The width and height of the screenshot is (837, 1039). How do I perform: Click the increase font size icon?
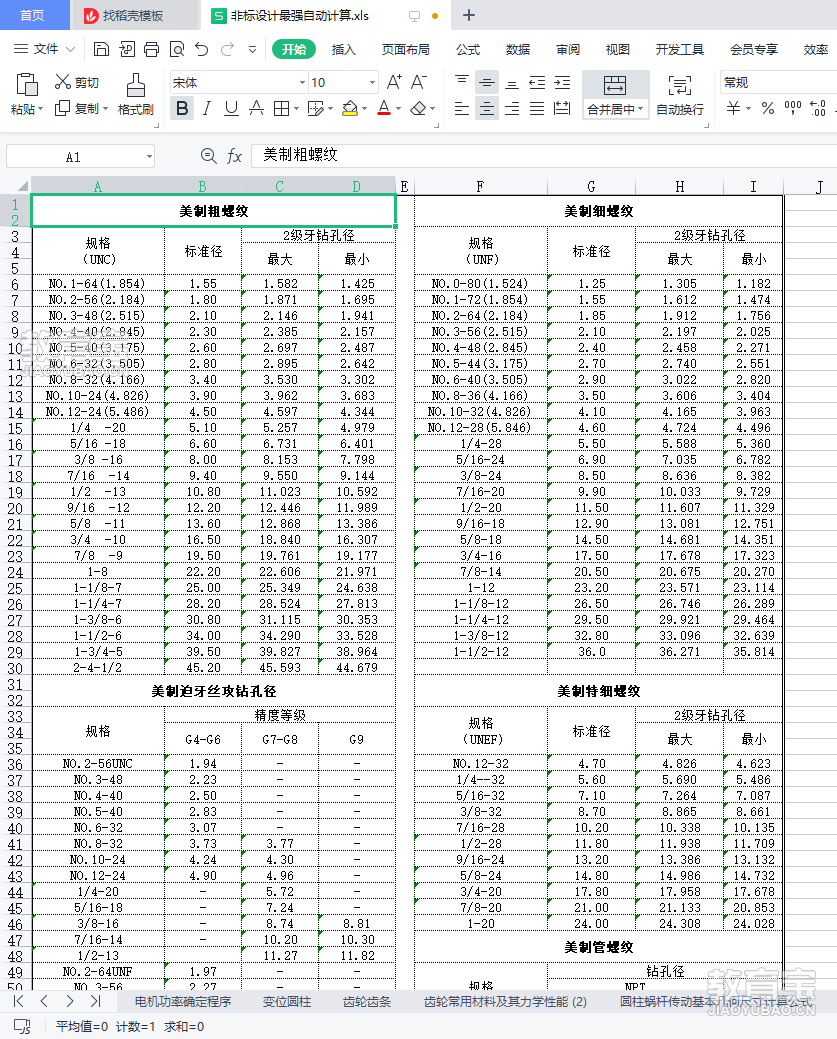coord(394,82)
